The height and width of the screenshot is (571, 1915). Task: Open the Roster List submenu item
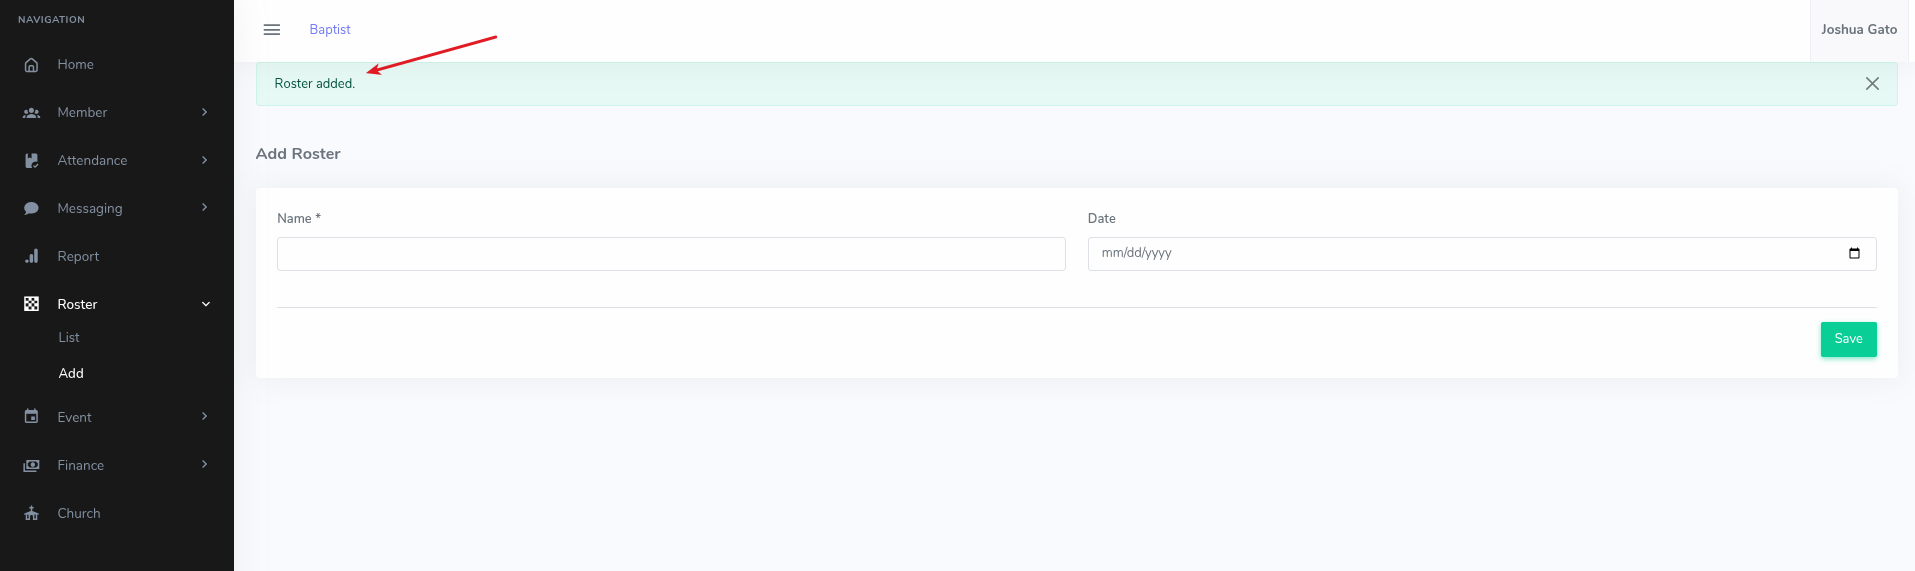[x=69, y=338]
